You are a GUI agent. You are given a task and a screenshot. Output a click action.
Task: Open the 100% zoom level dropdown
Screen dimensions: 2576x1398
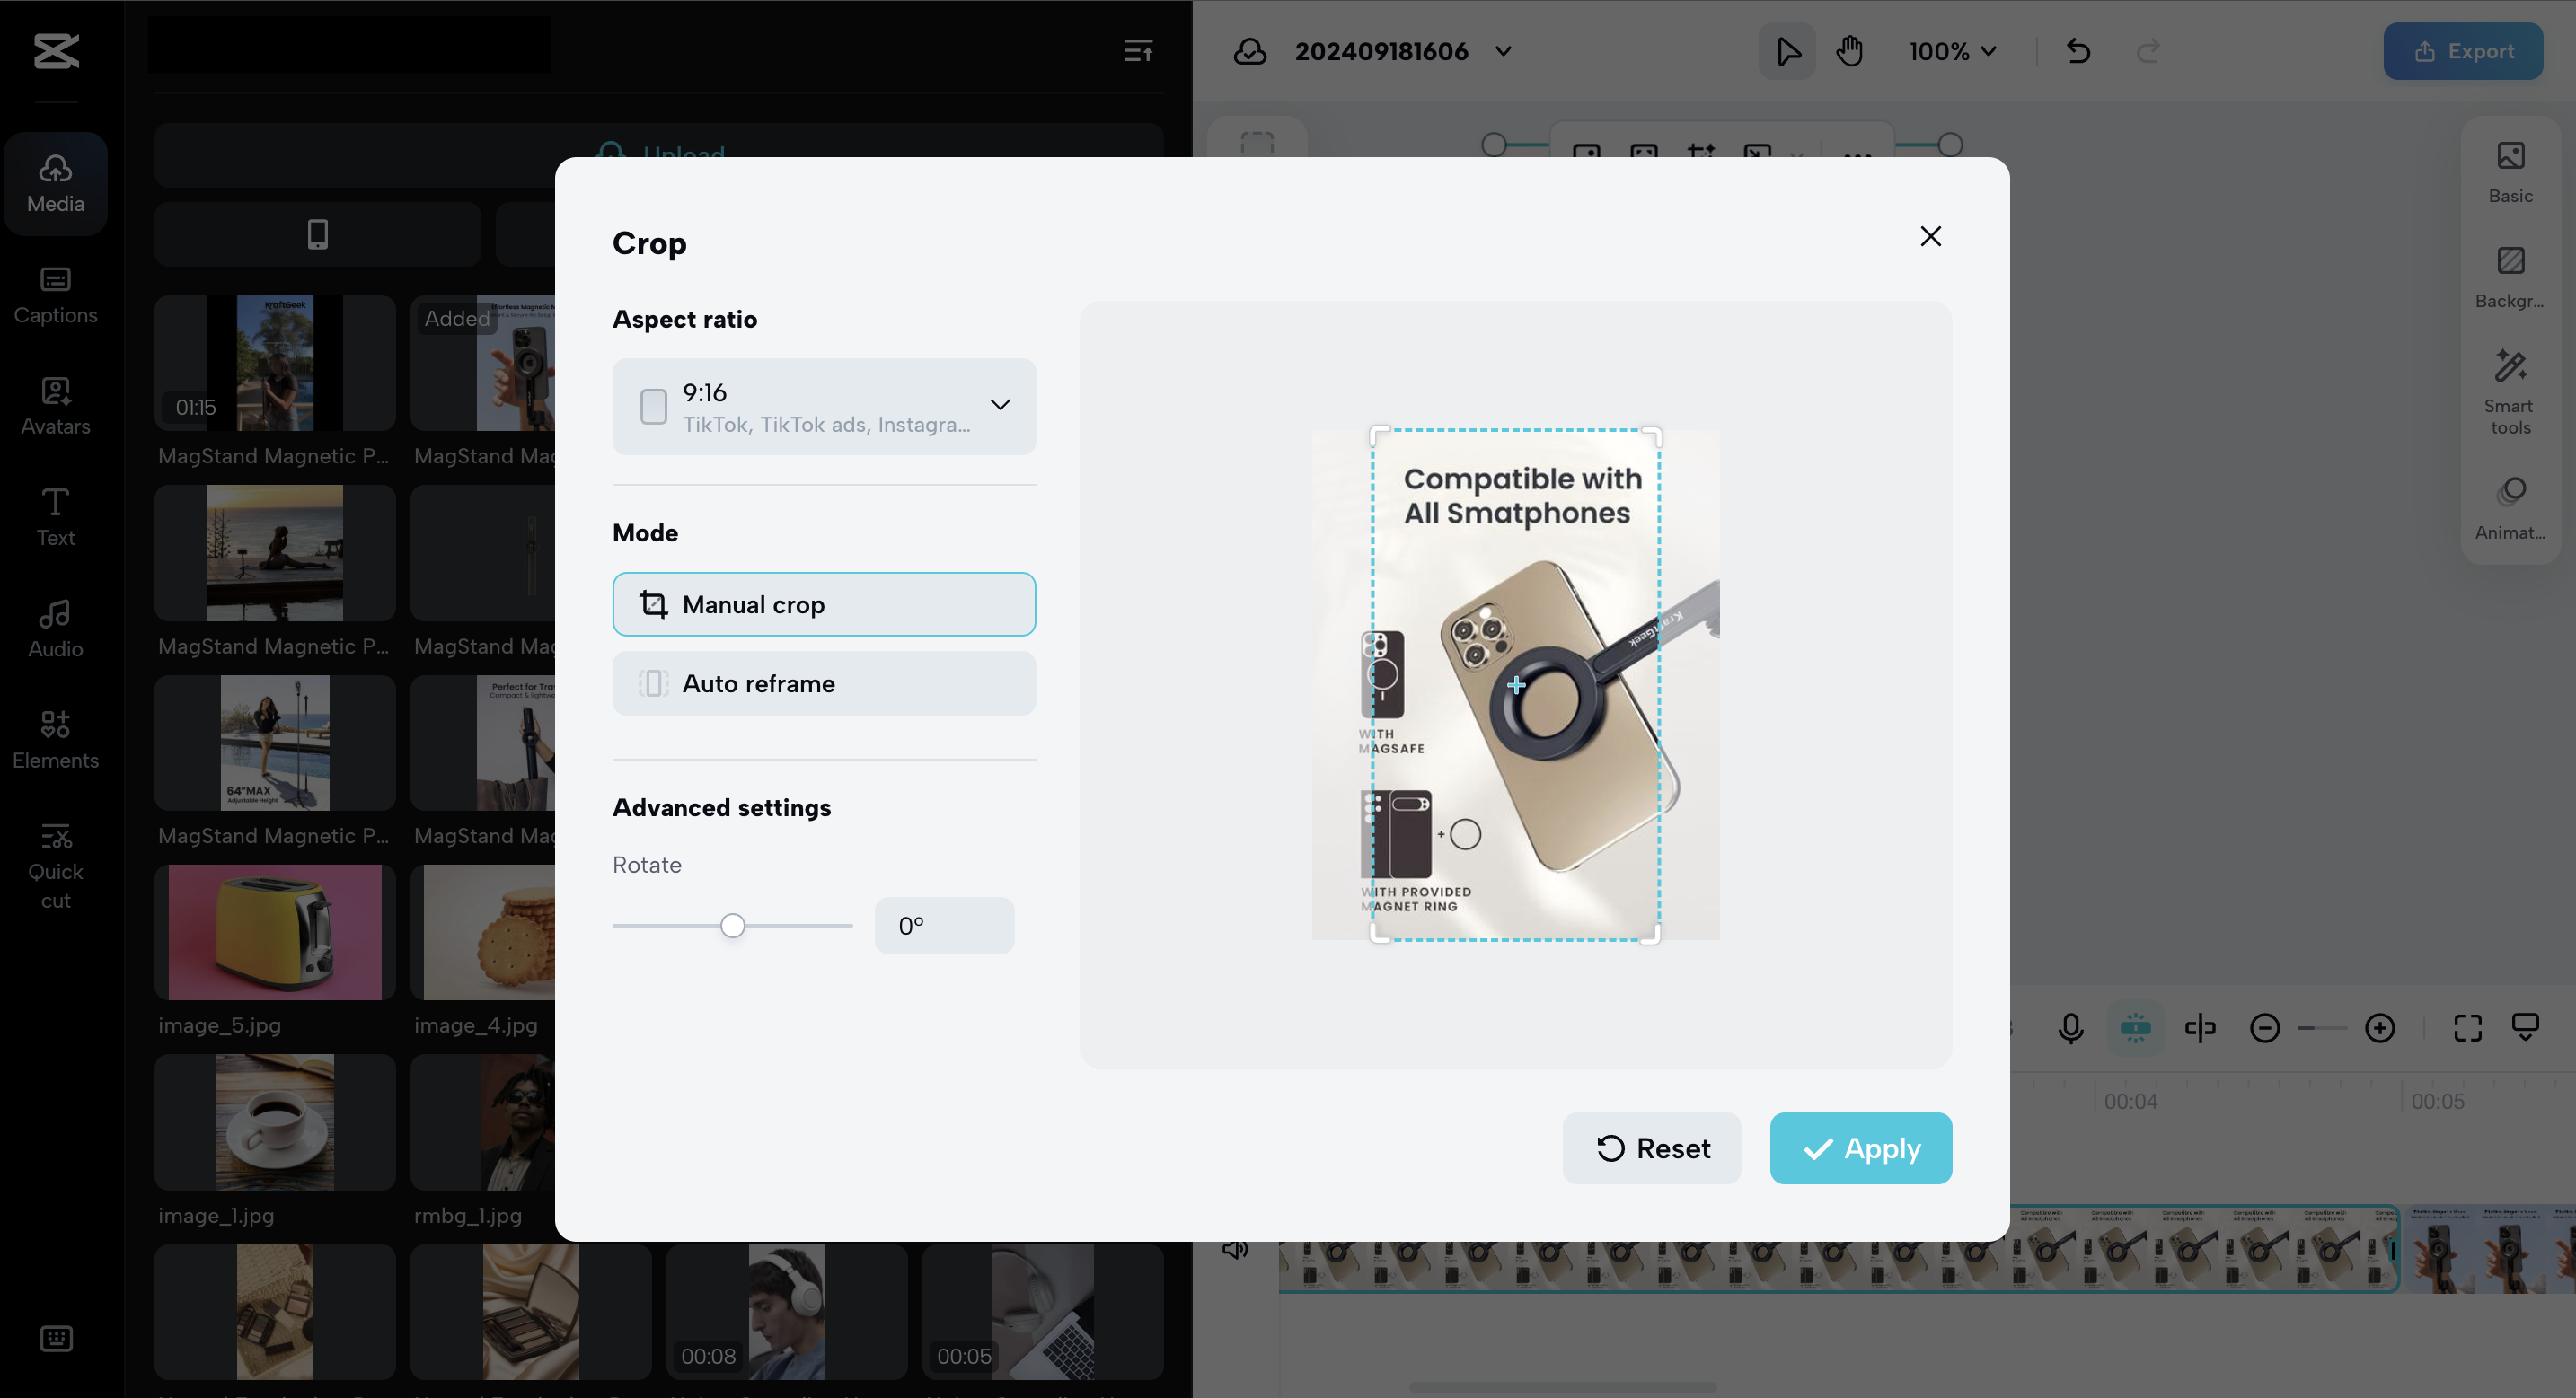click(1951, 51)
